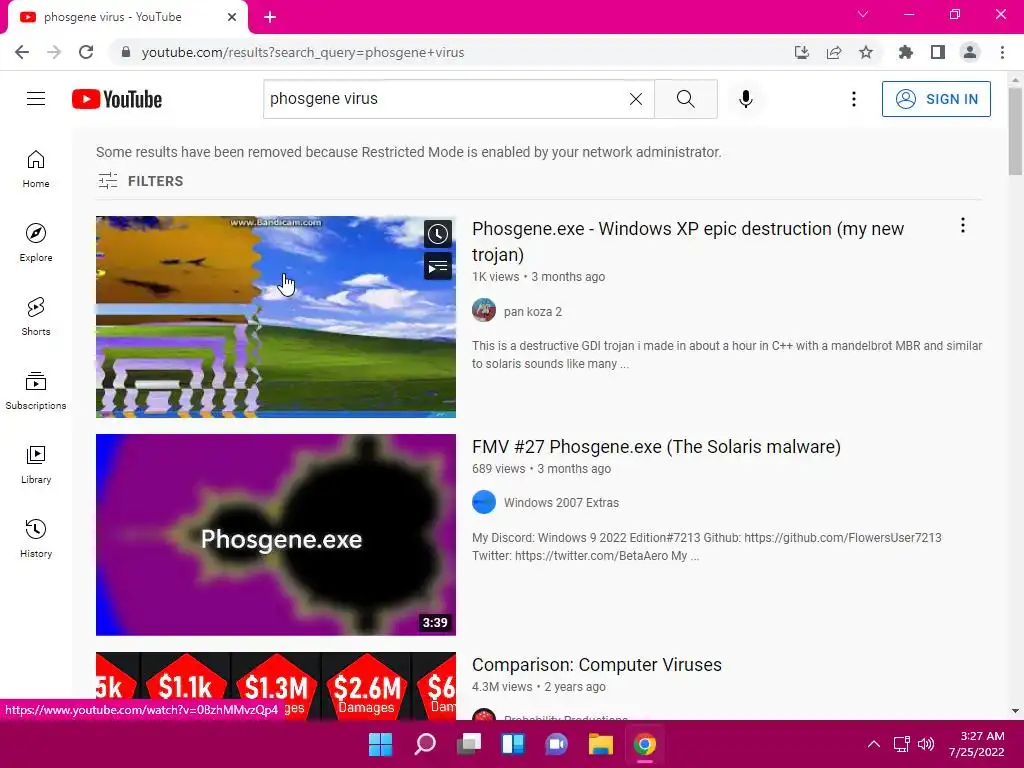Viewport: 1024px width, 768px height.
Task: Open FMV #27 Phosgene.exe video title
Action: click(x=656, y=447)
